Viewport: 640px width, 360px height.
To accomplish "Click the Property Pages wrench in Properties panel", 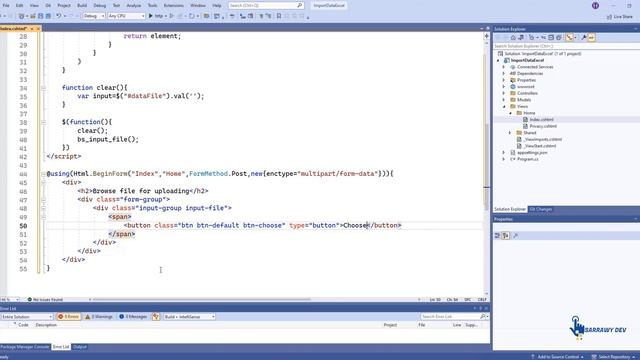I will (516, 236).
